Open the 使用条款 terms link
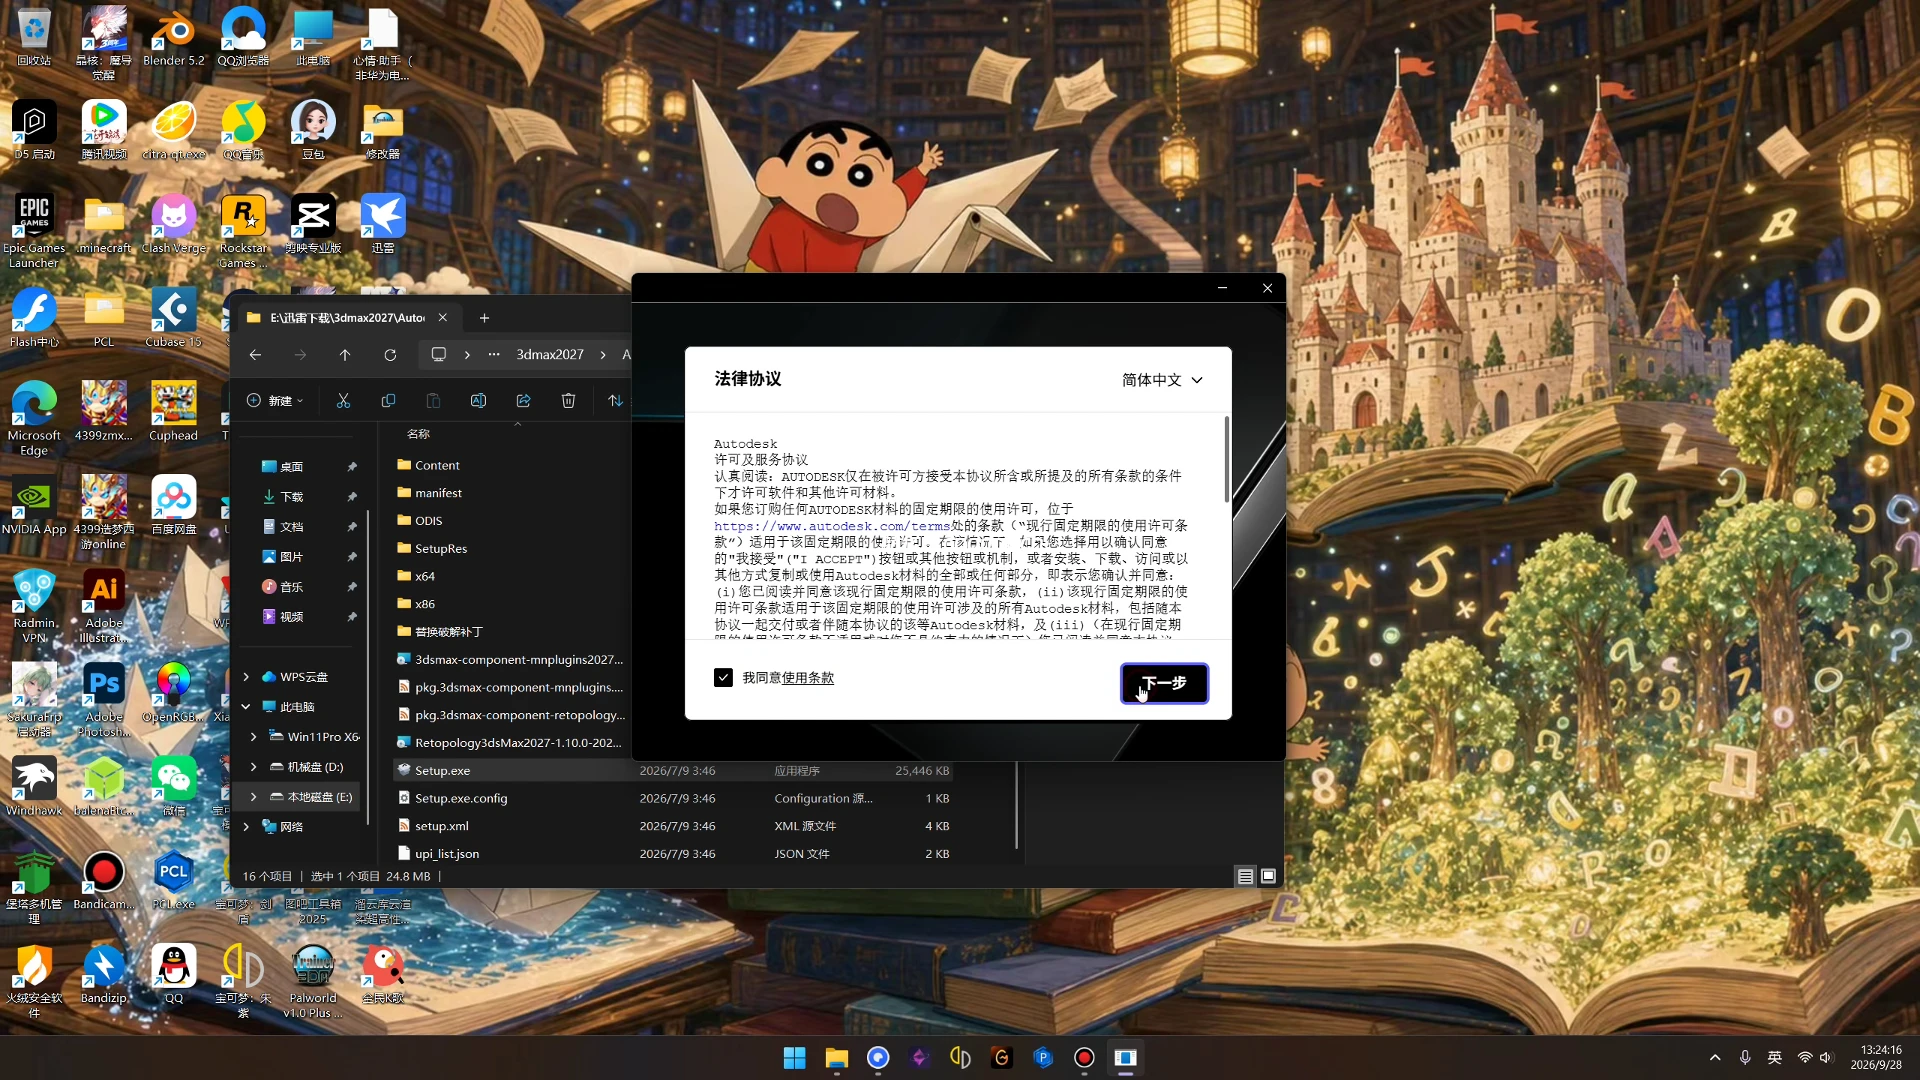 click(x=808, y=678)
